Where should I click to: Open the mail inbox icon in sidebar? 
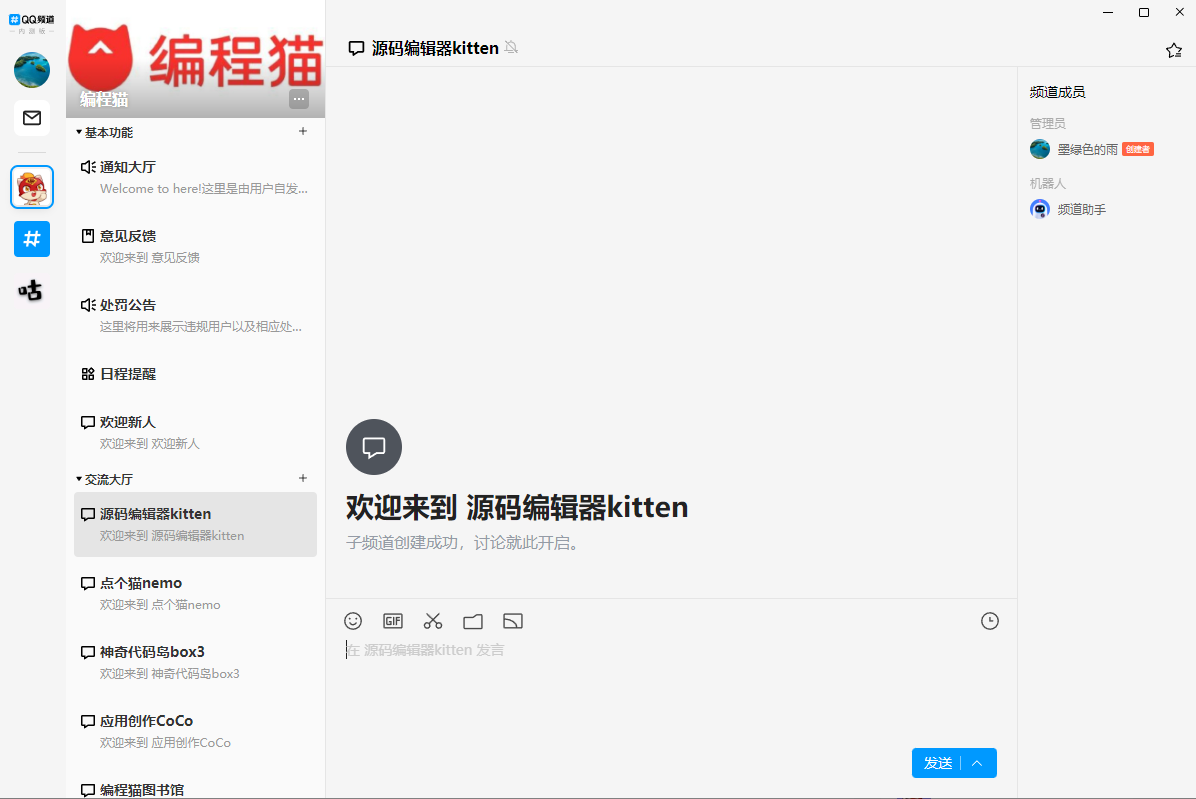click(x=32, y=118)
